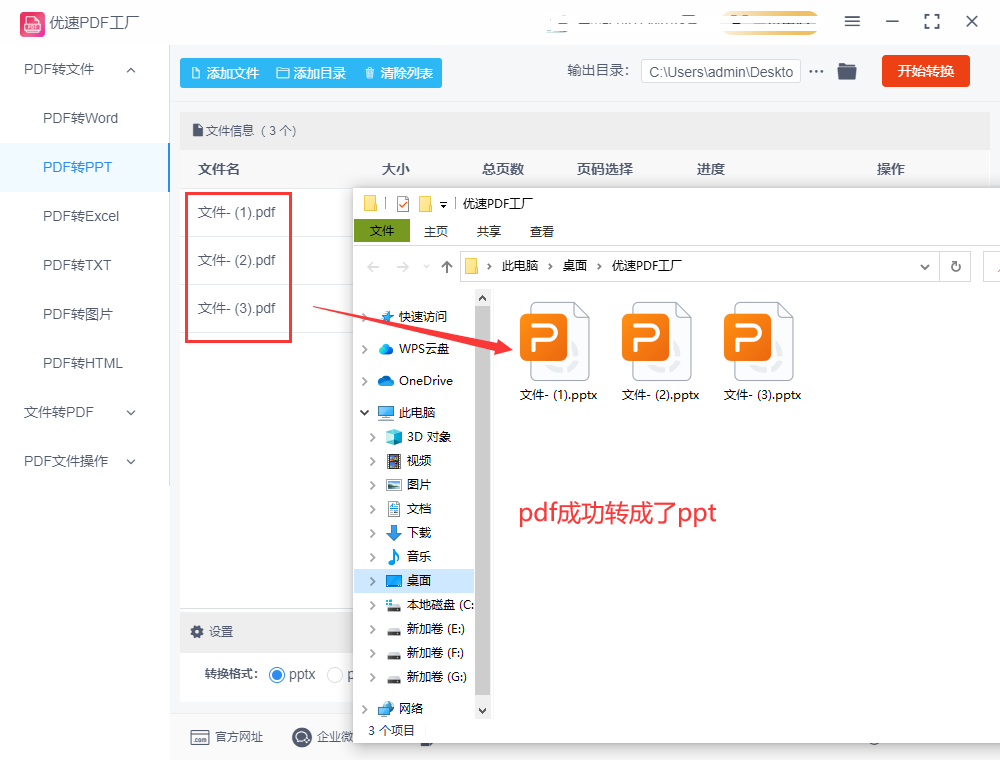
Task: Select 文档 folder in navigation tree
Action: pyautogui.click(x=409, y=509)
